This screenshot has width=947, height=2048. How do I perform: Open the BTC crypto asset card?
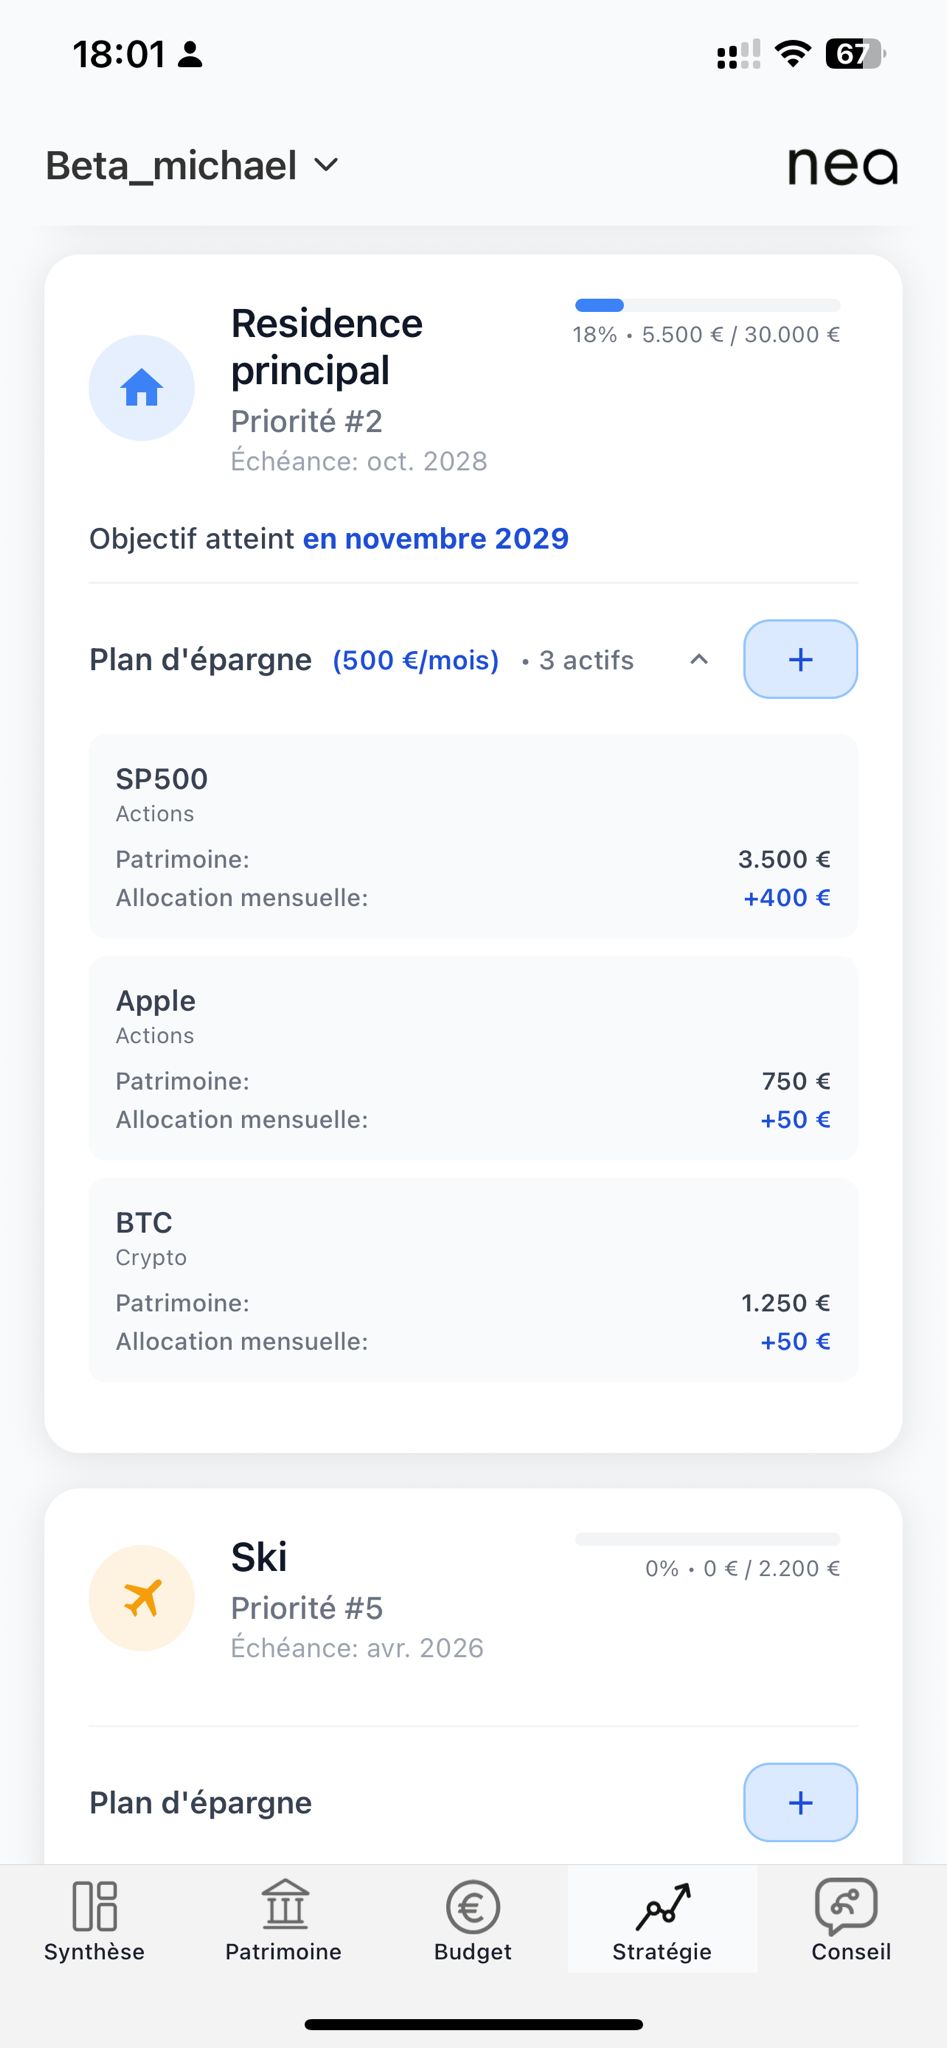473,1280
